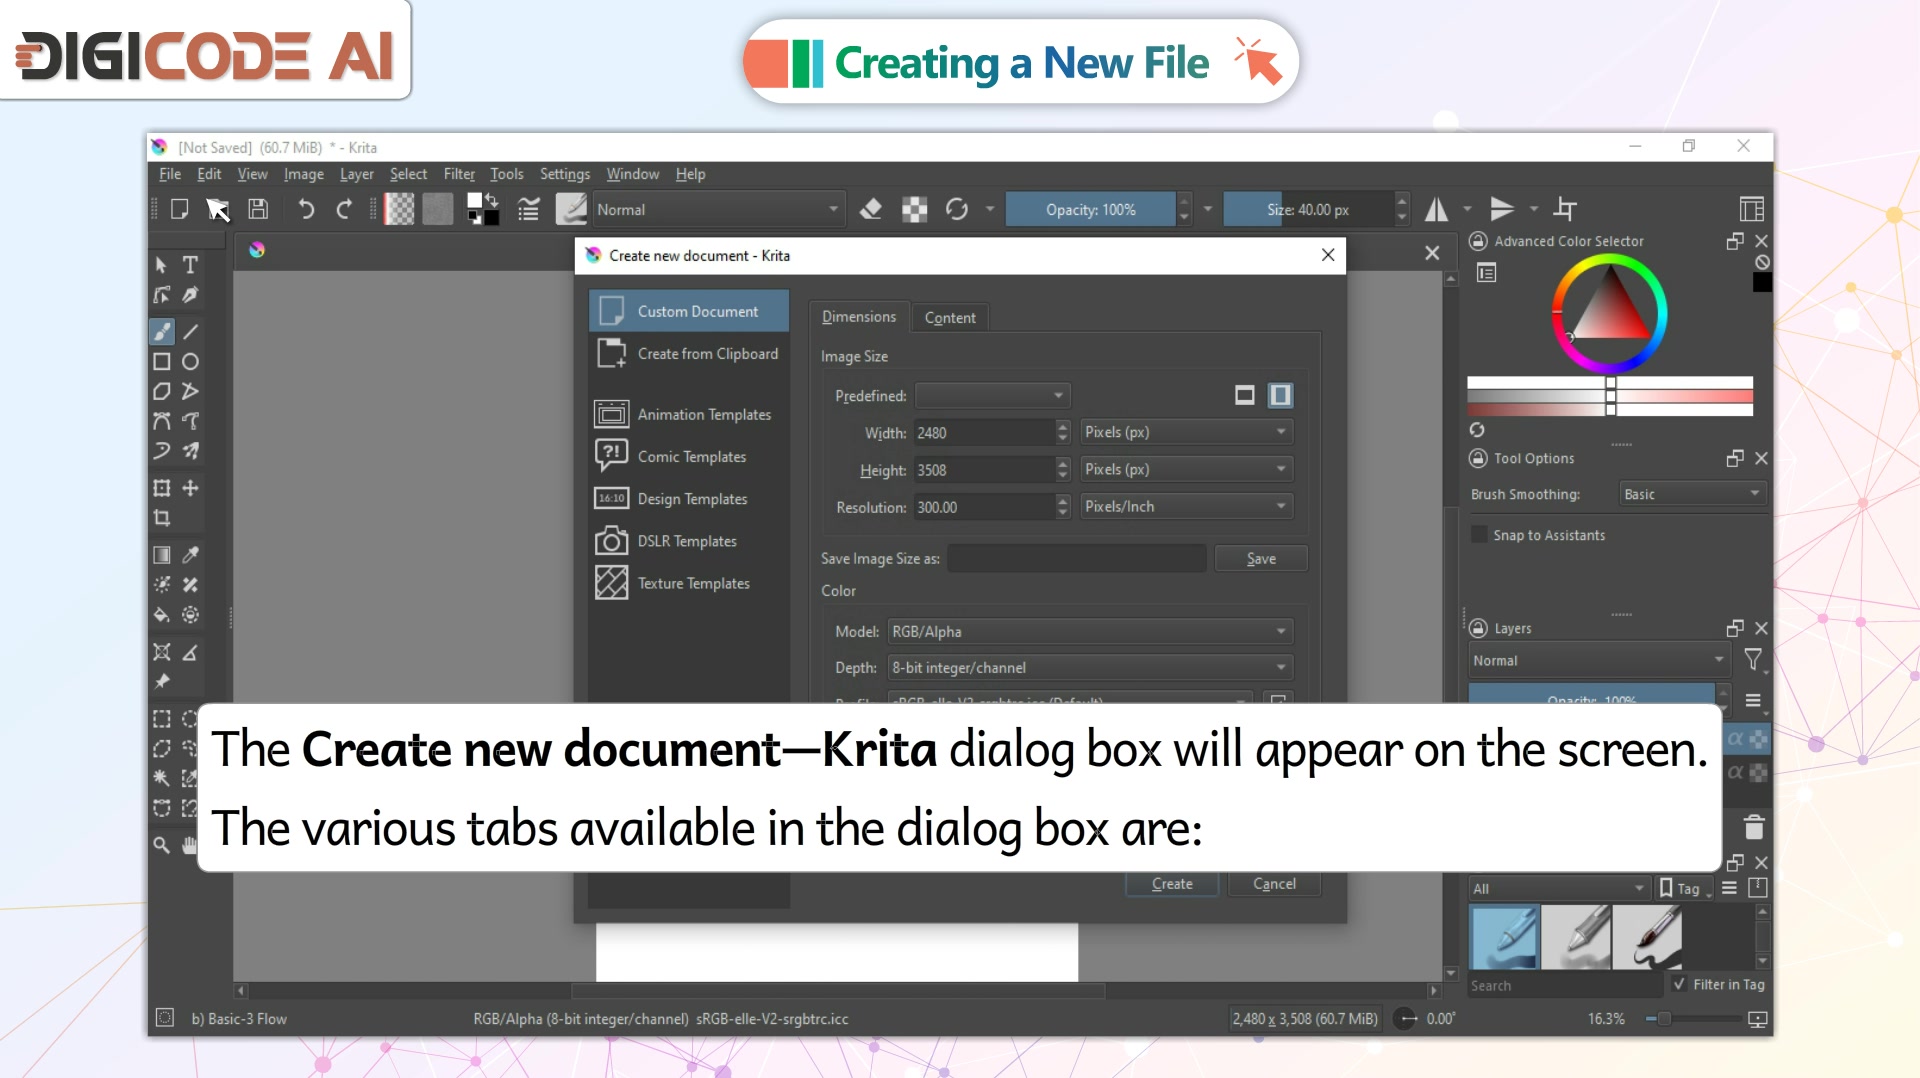The height and width of the screenshot is (1078, 1920).
Task: Click the zoom slider in status bar
Action: pyautogui.click(x=1692, y=1019)
